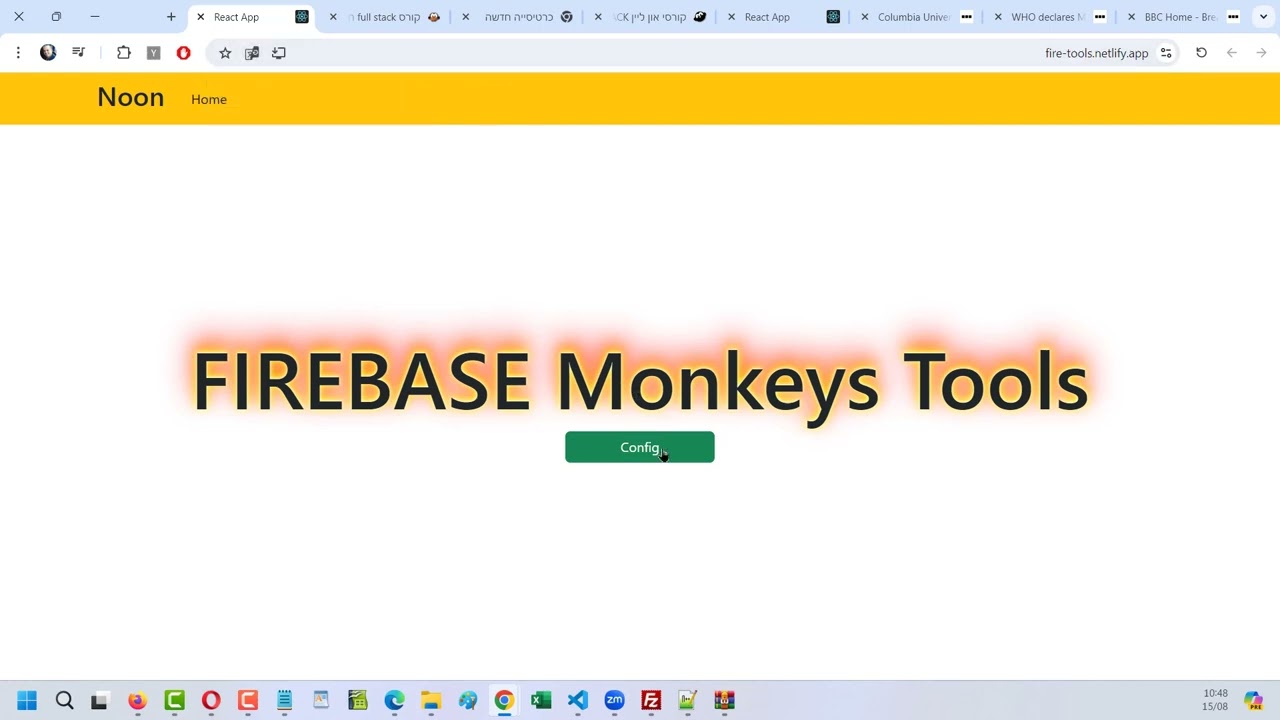Launch Opera from taskbar
This screenshot has width=1280, height=720.
(211, 701)
